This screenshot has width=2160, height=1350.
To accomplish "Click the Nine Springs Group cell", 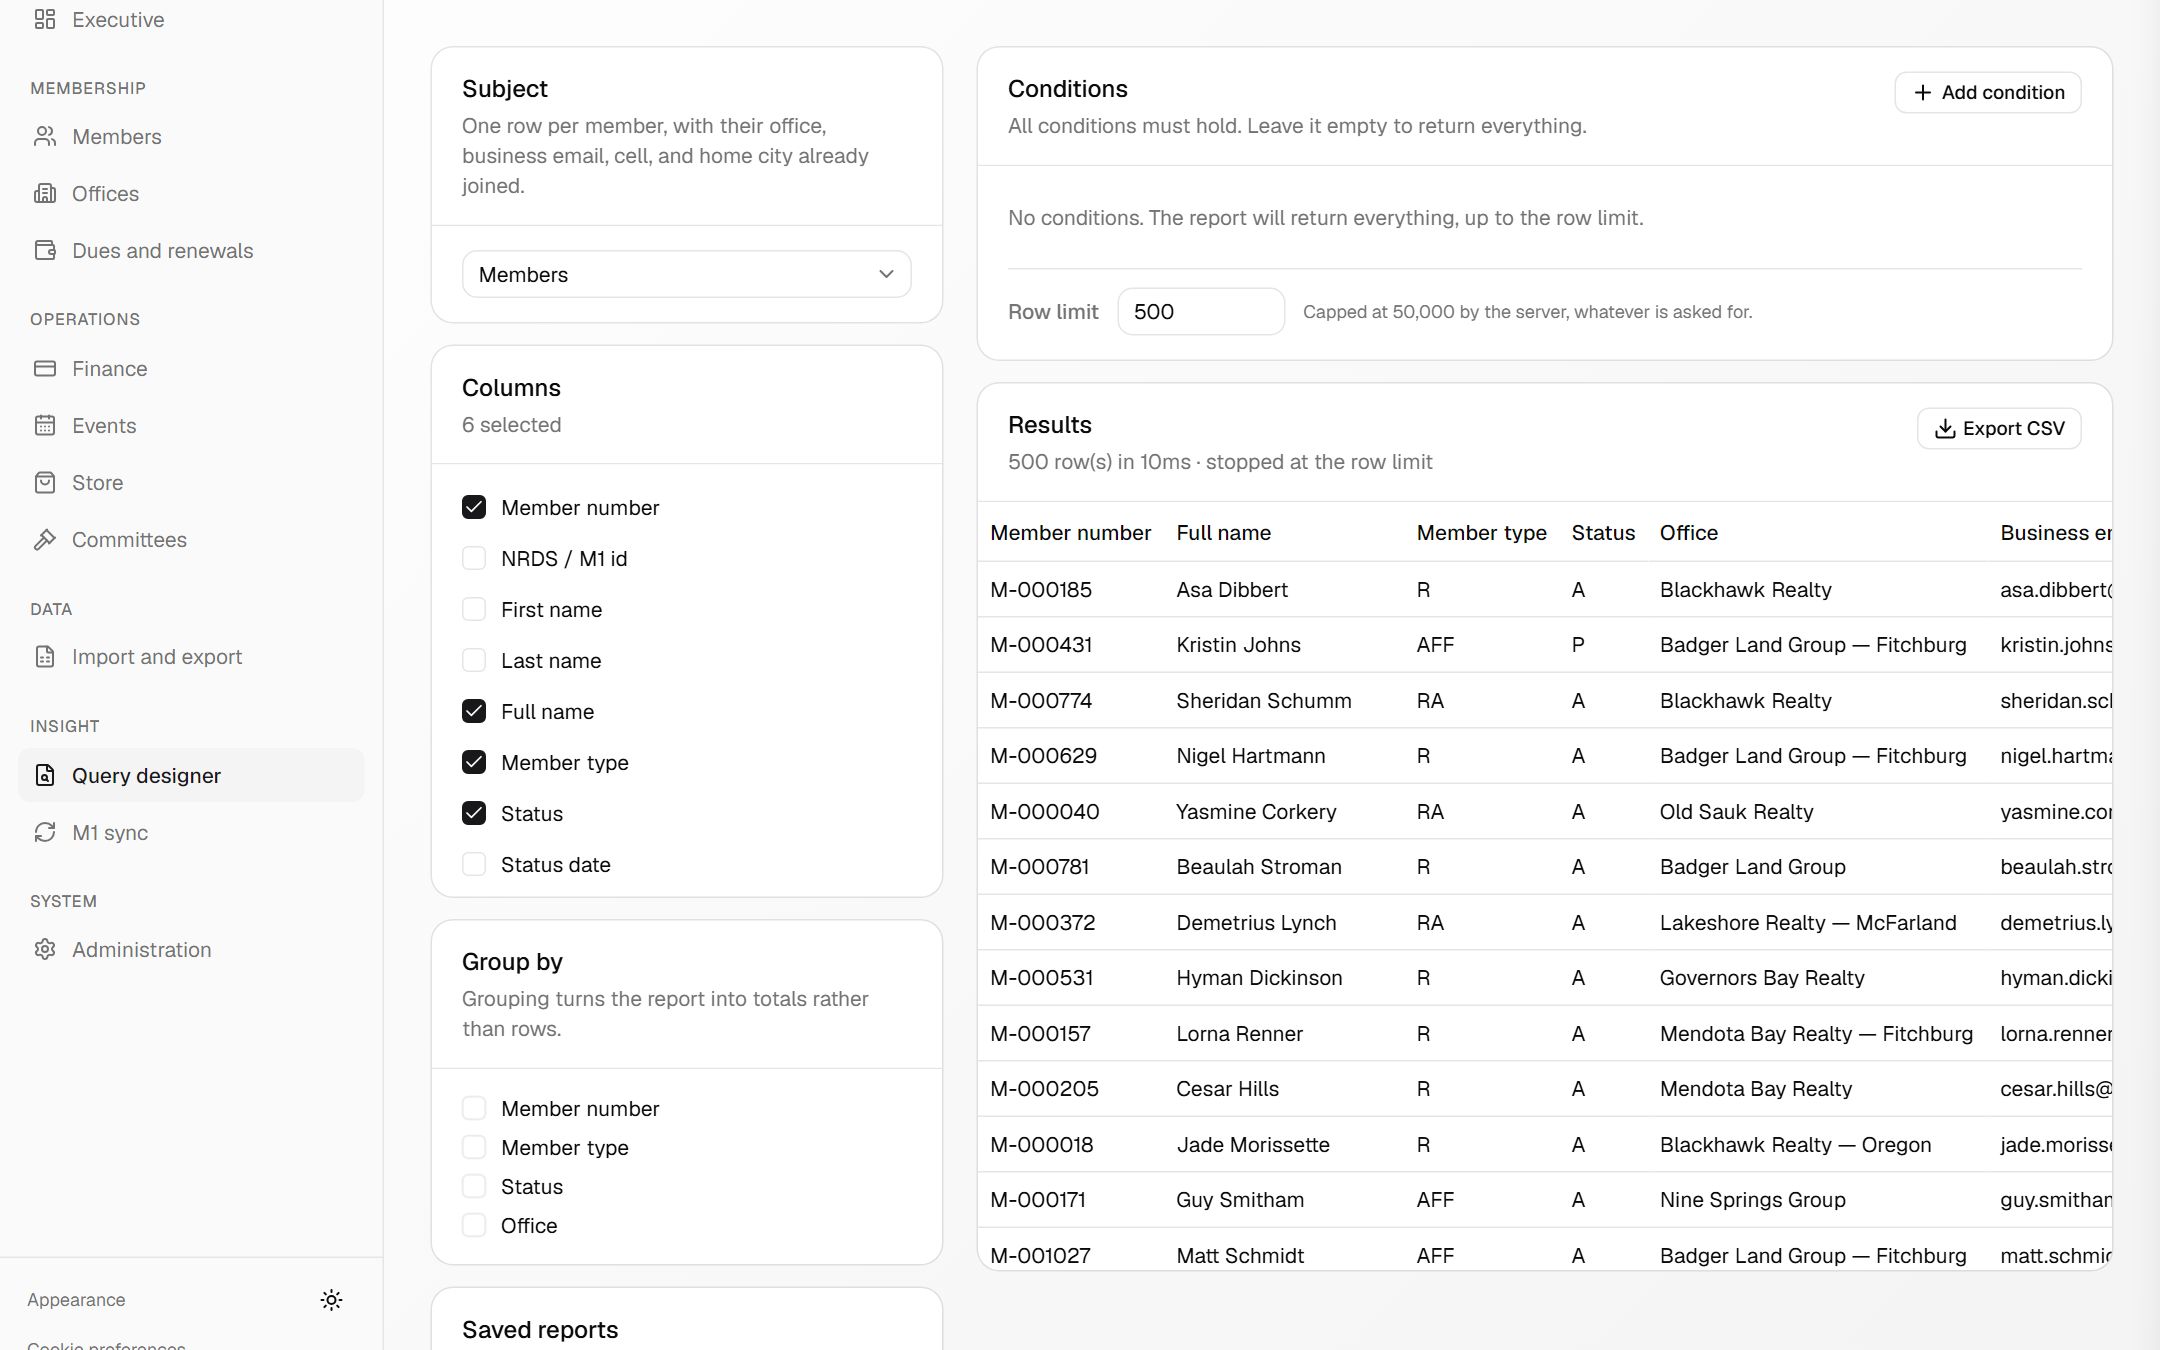I will 1752,1199.
